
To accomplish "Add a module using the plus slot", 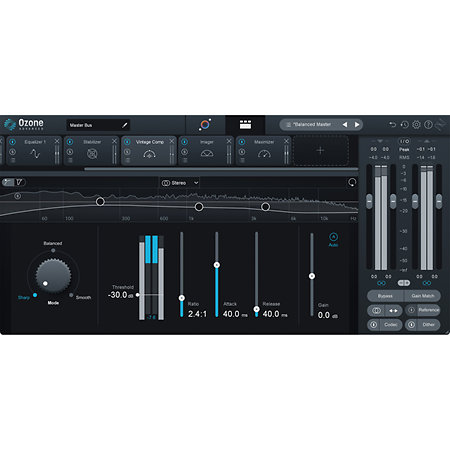I will click(321, 151).
